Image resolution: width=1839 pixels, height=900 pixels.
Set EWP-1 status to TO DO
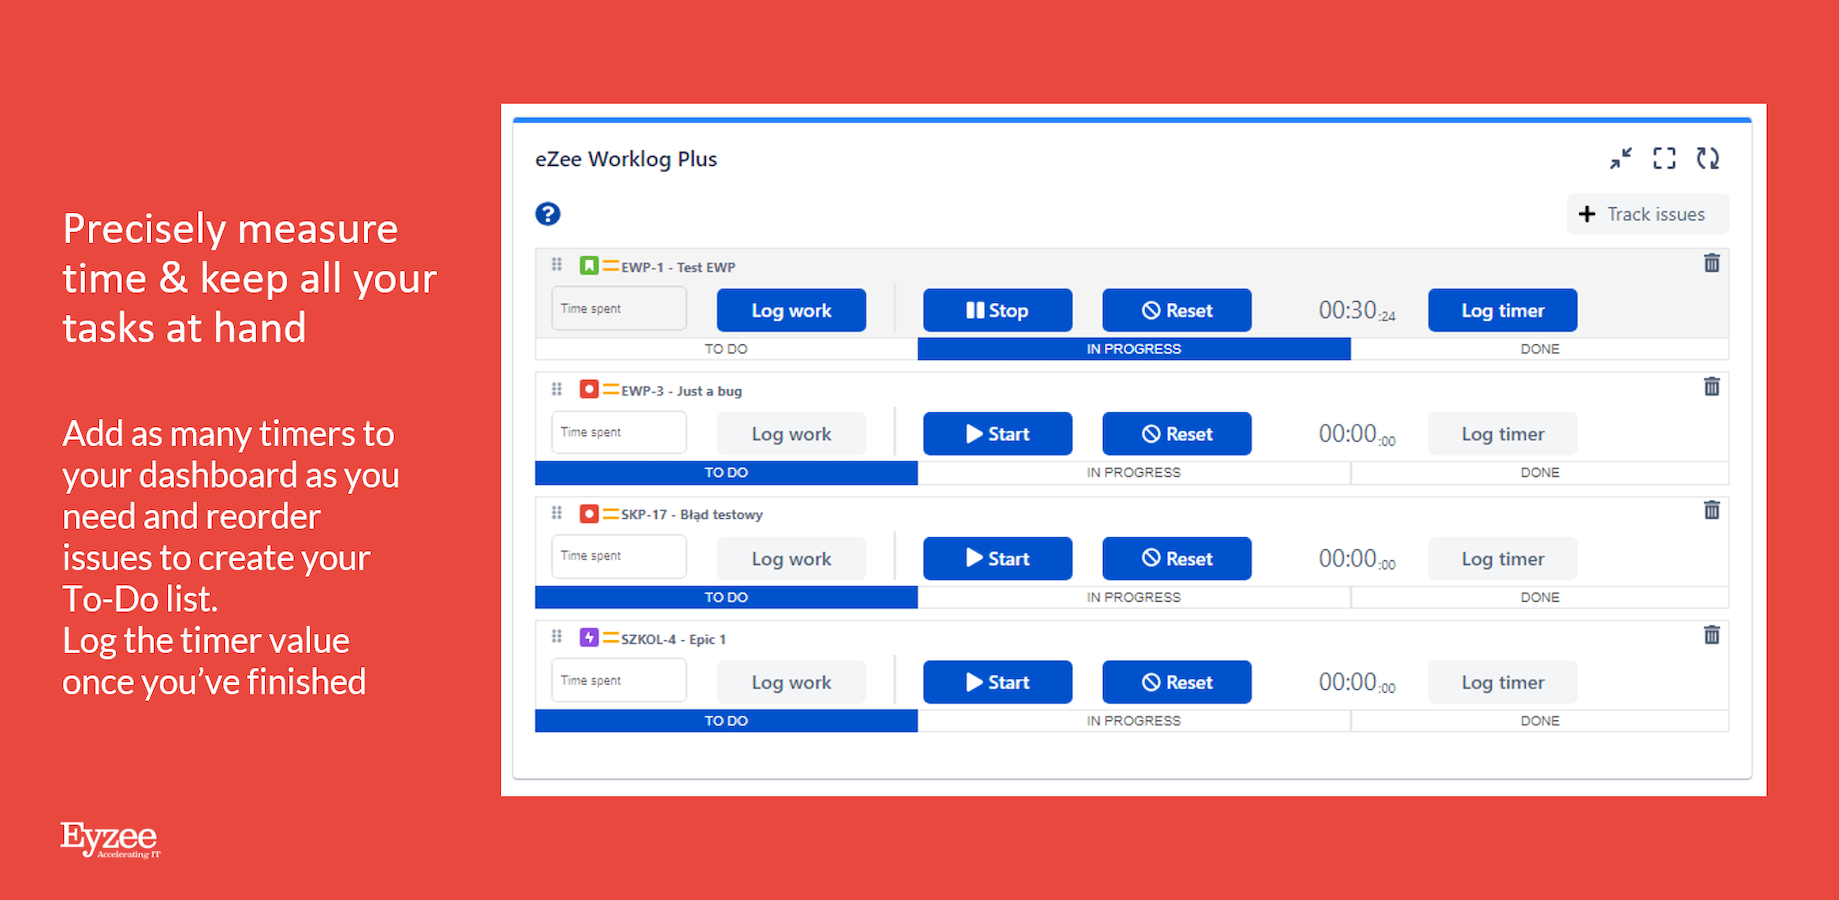pyautogui.click(x=726, y=349)
